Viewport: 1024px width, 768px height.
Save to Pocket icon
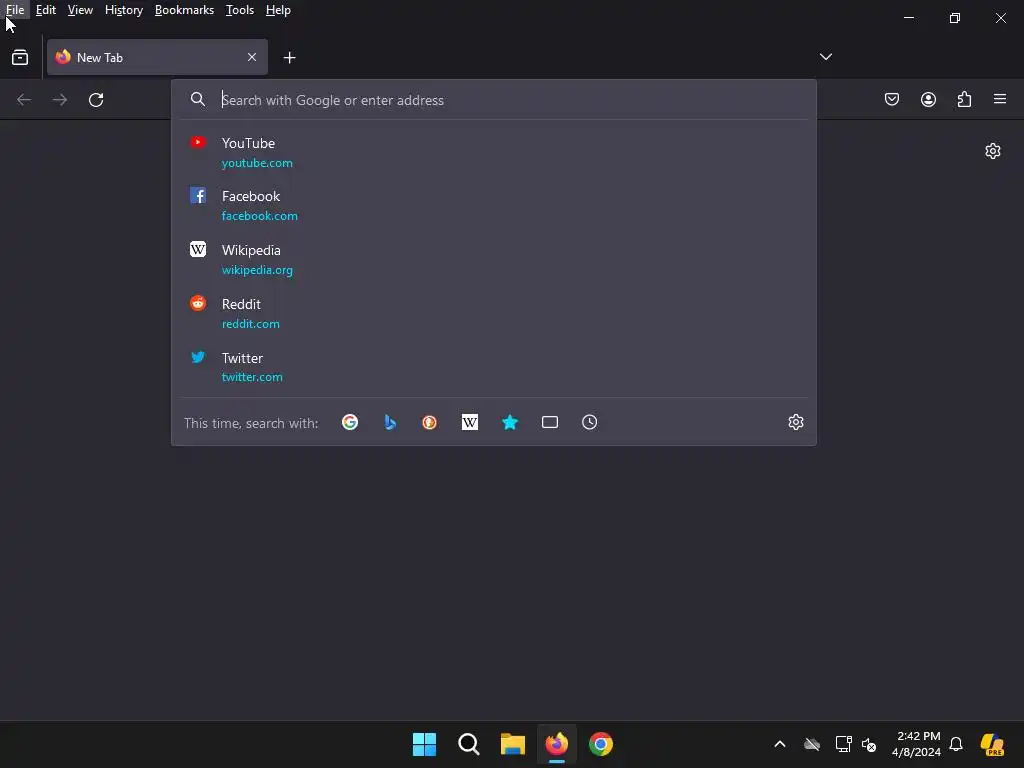pyautogui.click(x=891, y=99)
